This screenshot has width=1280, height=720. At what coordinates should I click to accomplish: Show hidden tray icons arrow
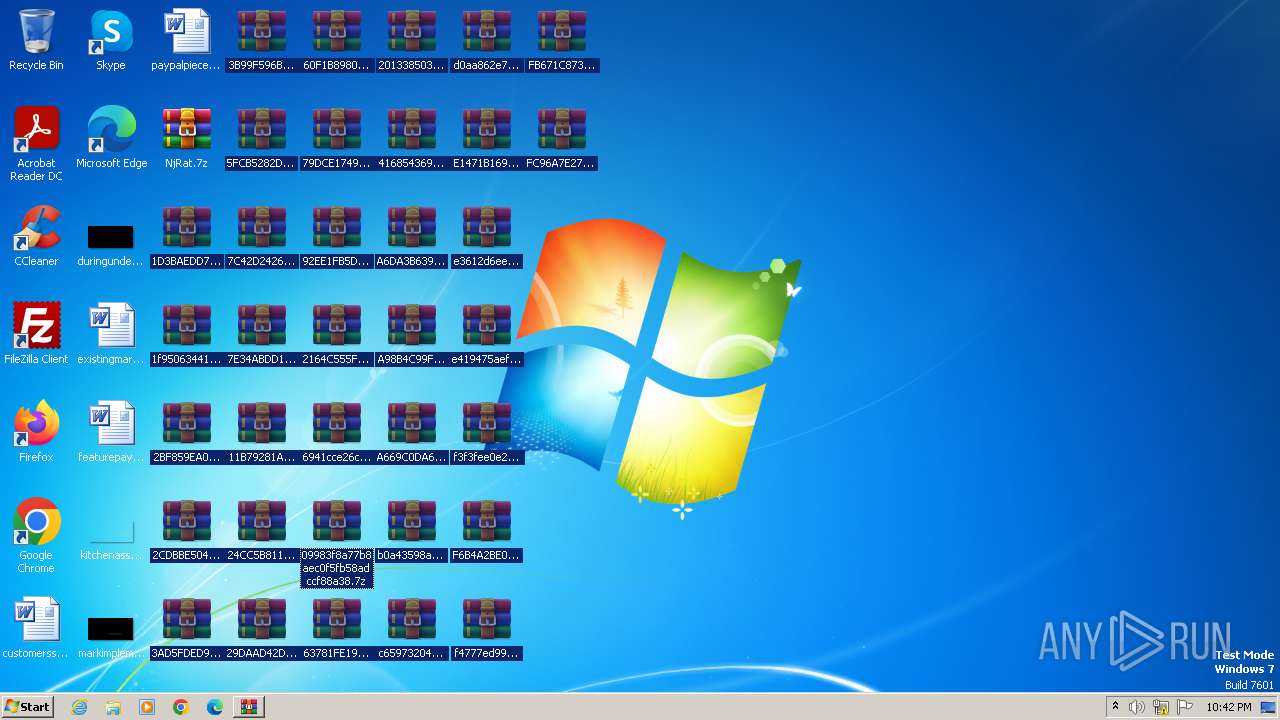click(x=1115, y=707)
